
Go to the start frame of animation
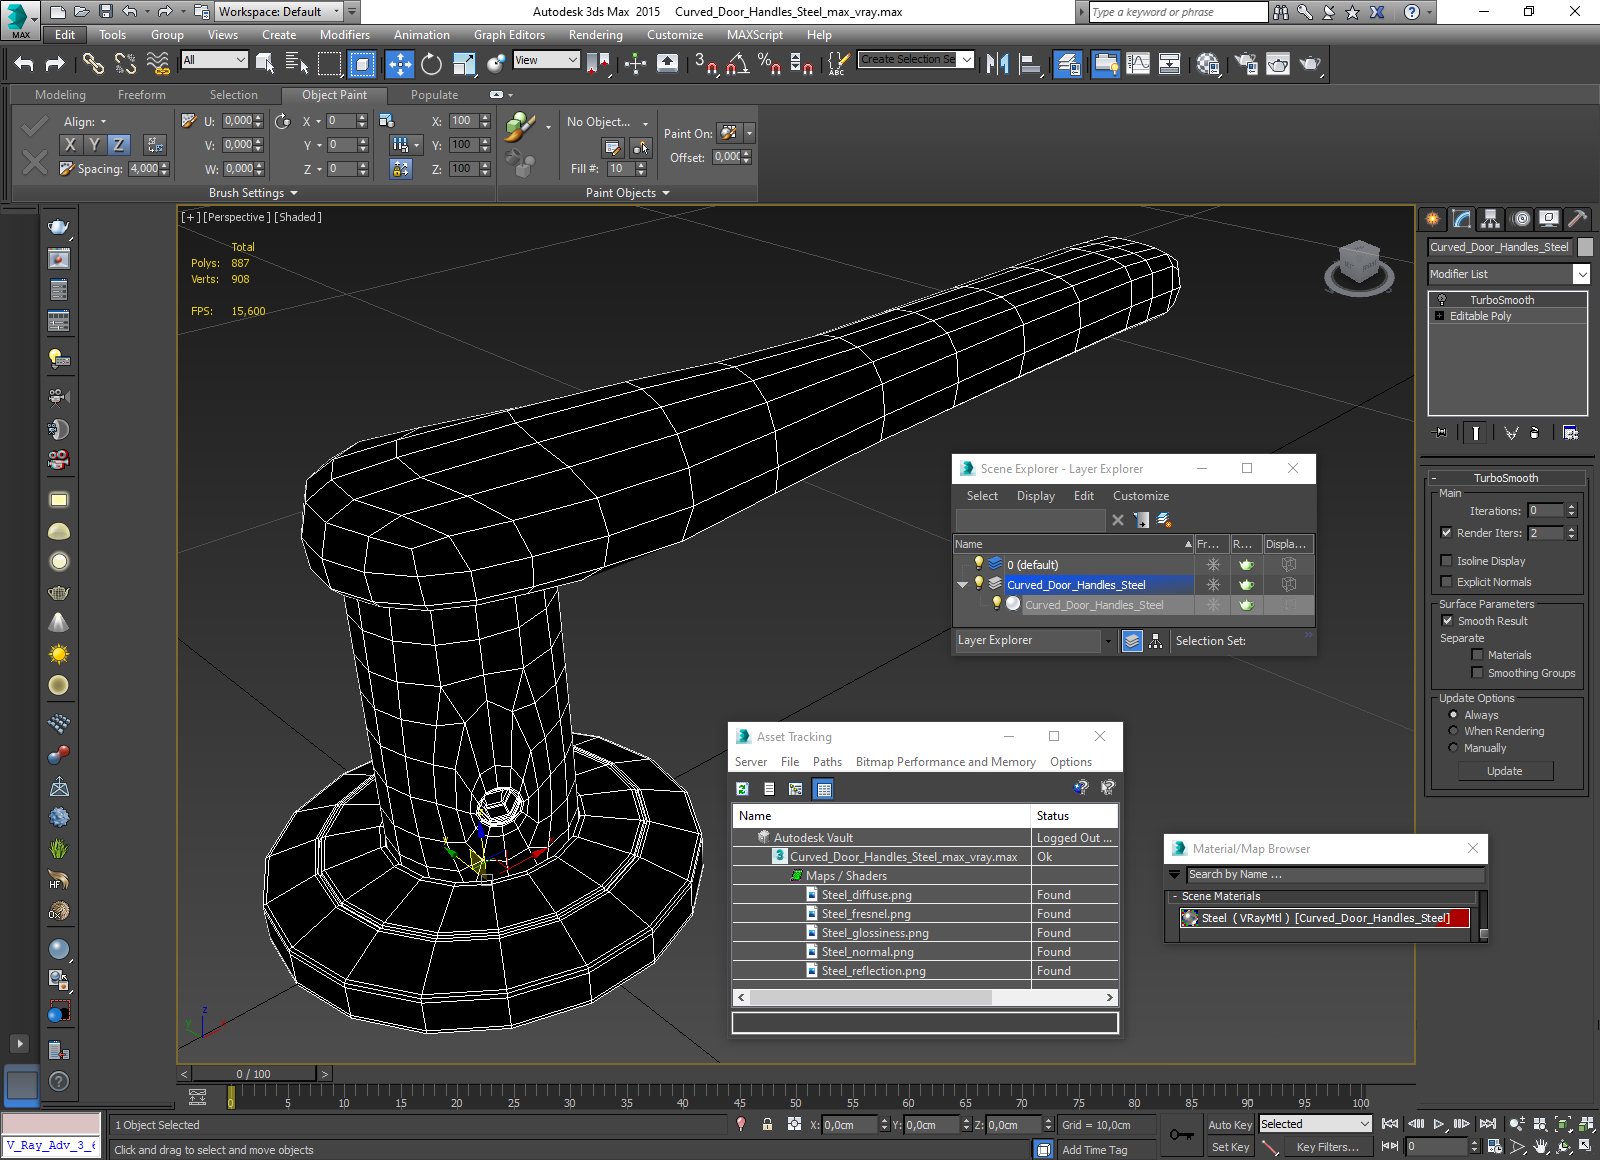click(1390, 1124)
